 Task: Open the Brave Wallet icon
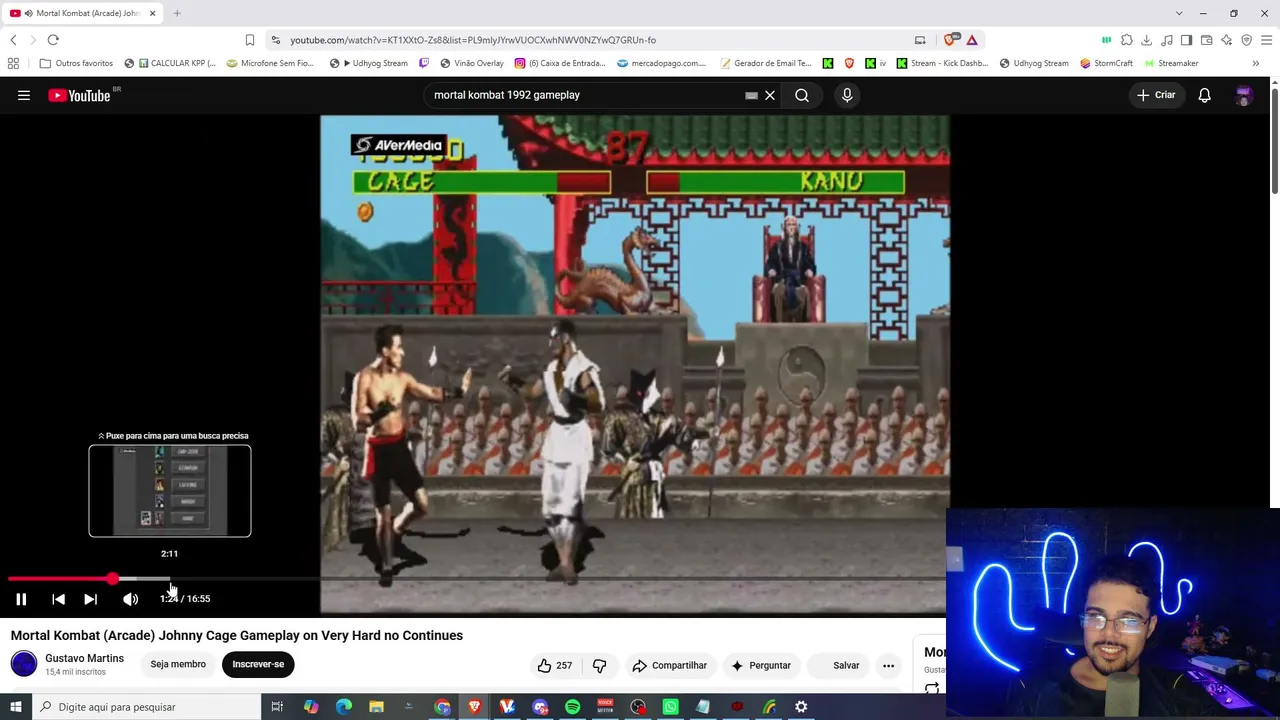1206,40
